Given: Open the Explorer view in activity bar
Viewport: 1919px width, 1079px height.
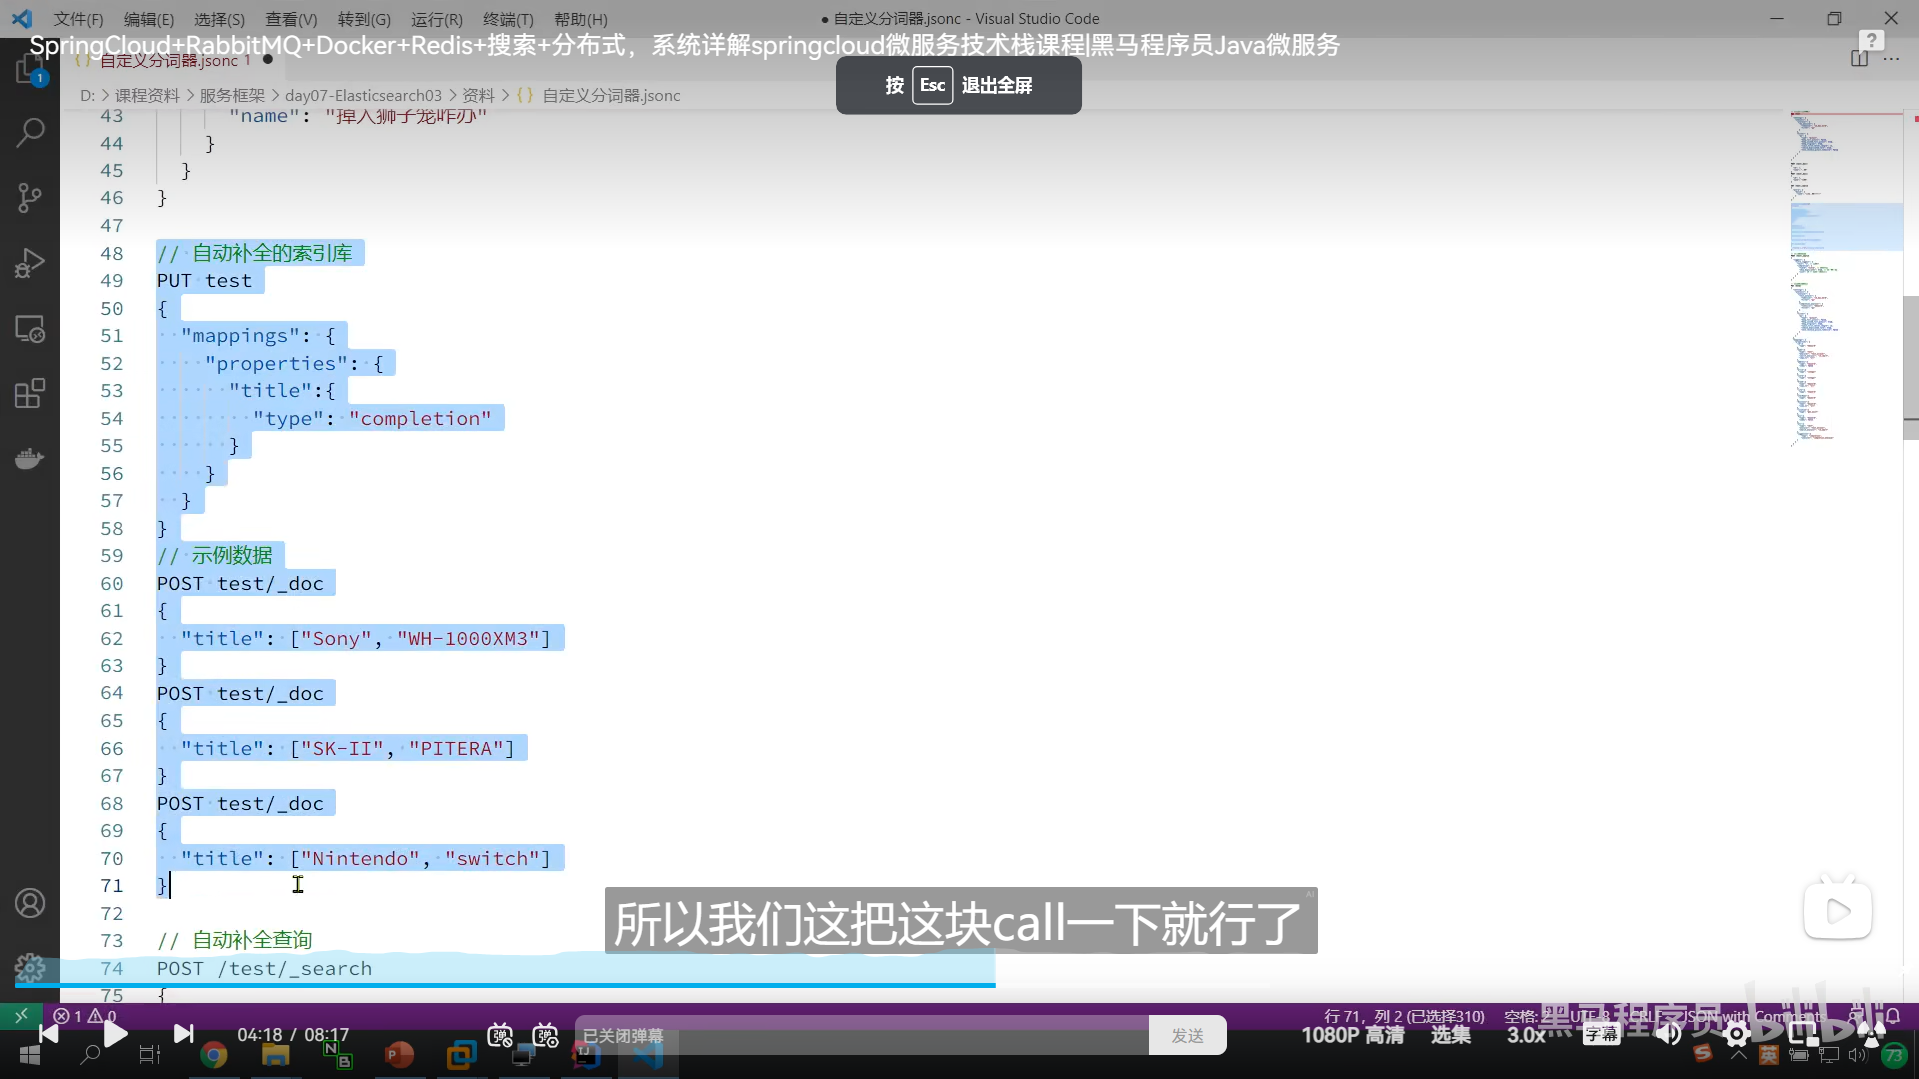Looking at the screenshot, I should [30, 70].
